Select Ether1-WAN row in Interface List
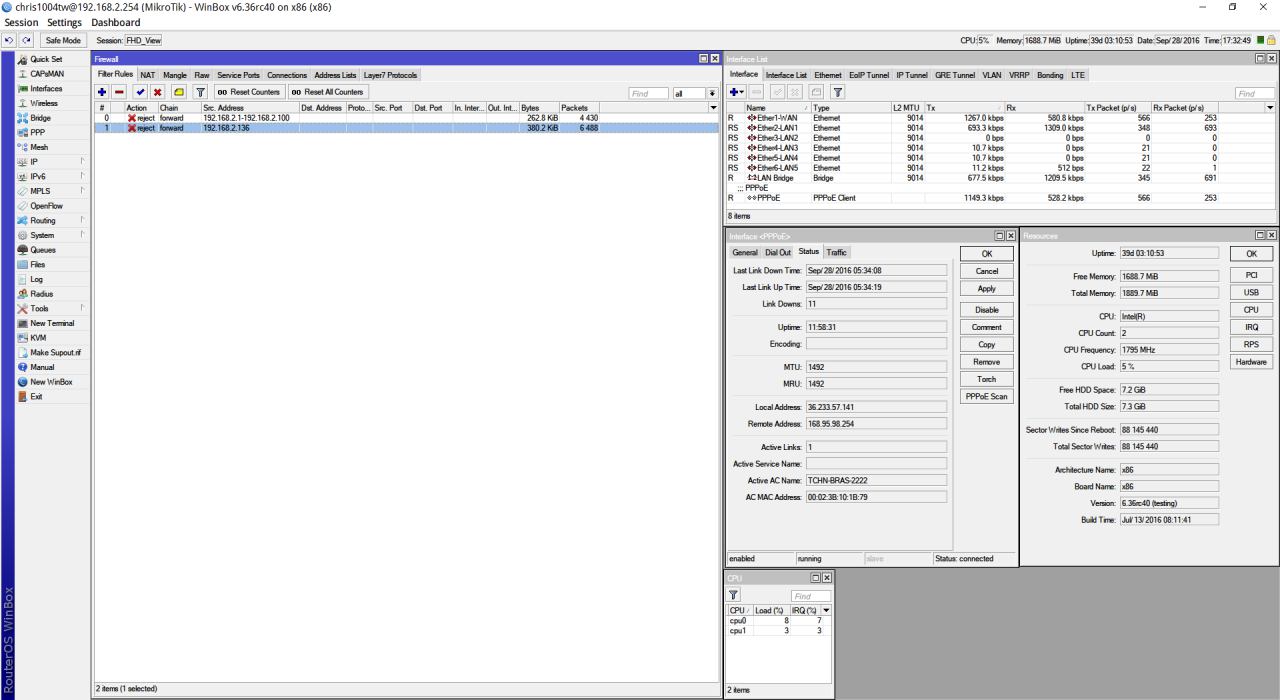1280x700 pixels. pos(1001,117)
